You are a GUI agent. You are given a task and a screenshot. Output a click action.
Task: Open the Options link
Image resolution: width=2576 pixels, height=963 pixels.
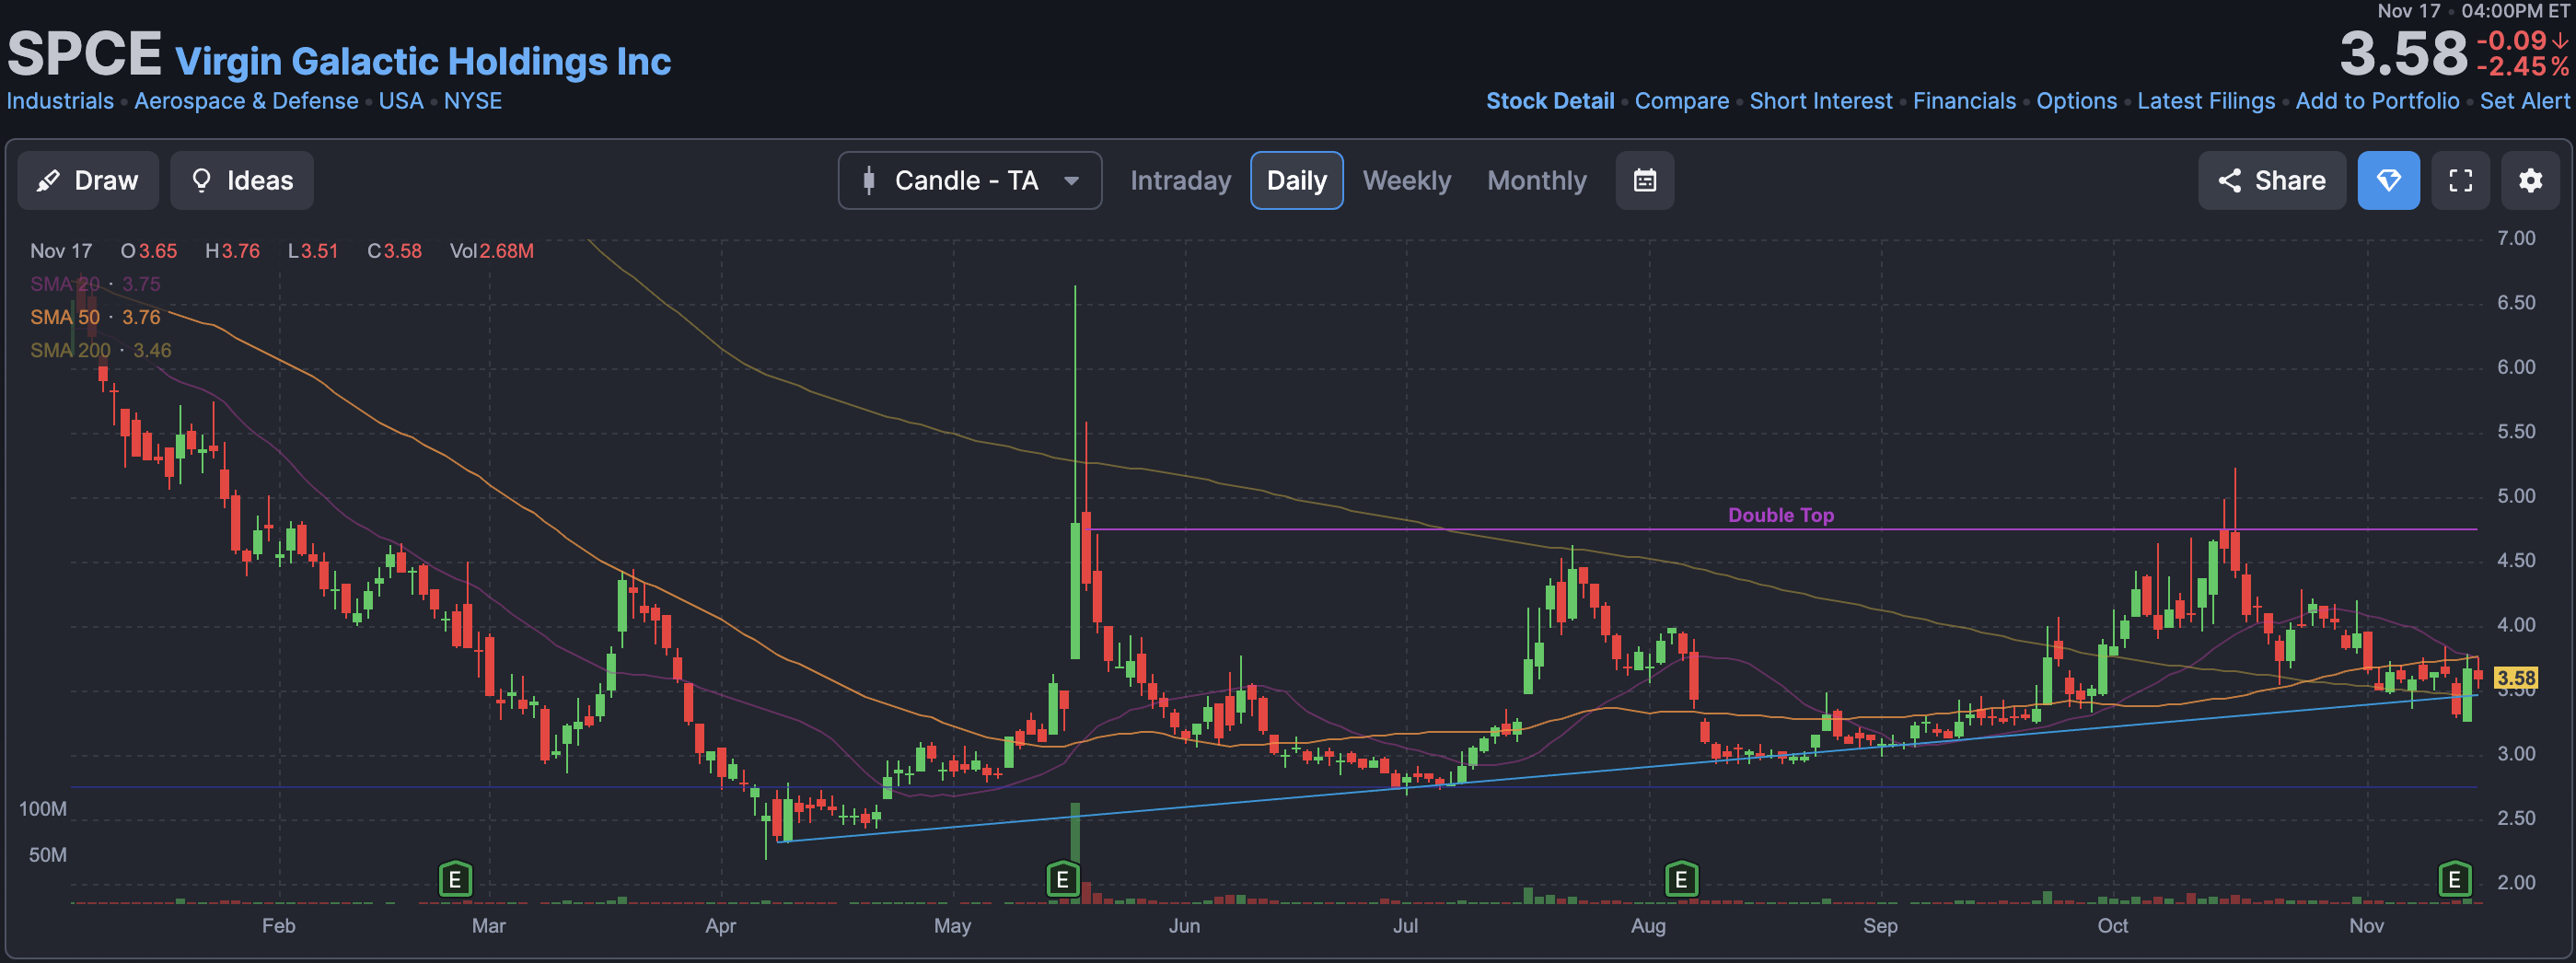[2076, 101]
